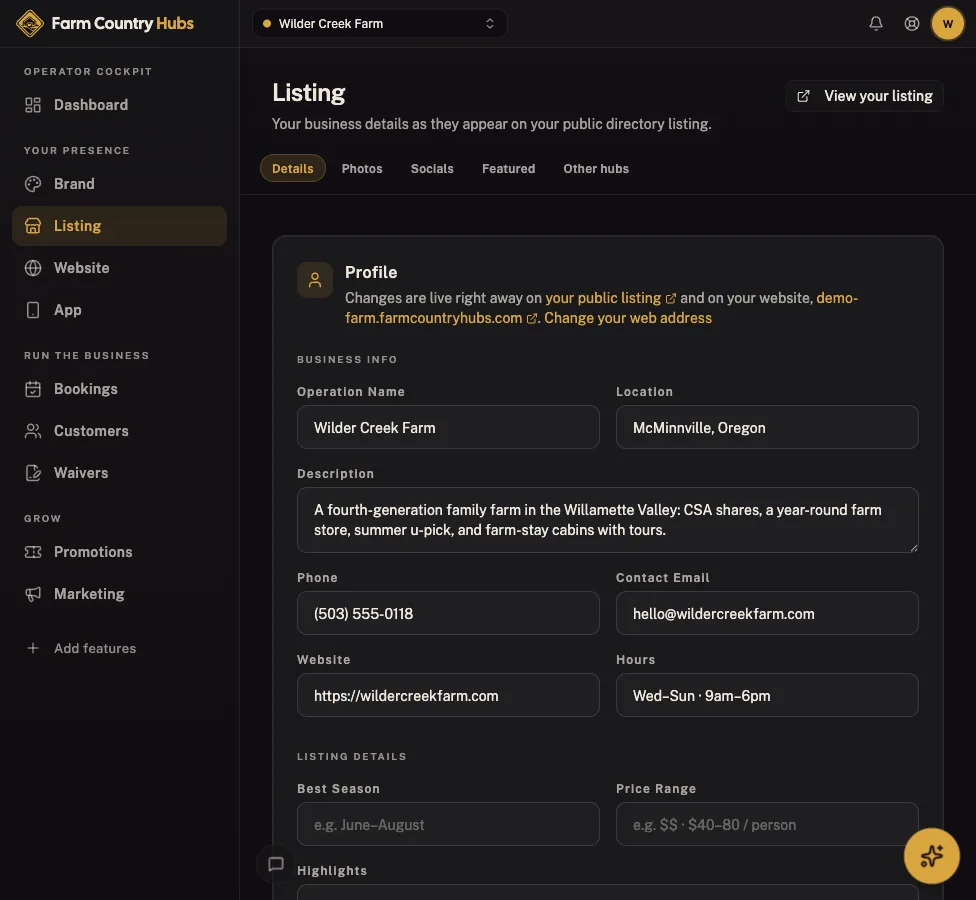Click into the Description textarea
The width and height of the screenshot is (976, 900).
click(x=608, y=520)
